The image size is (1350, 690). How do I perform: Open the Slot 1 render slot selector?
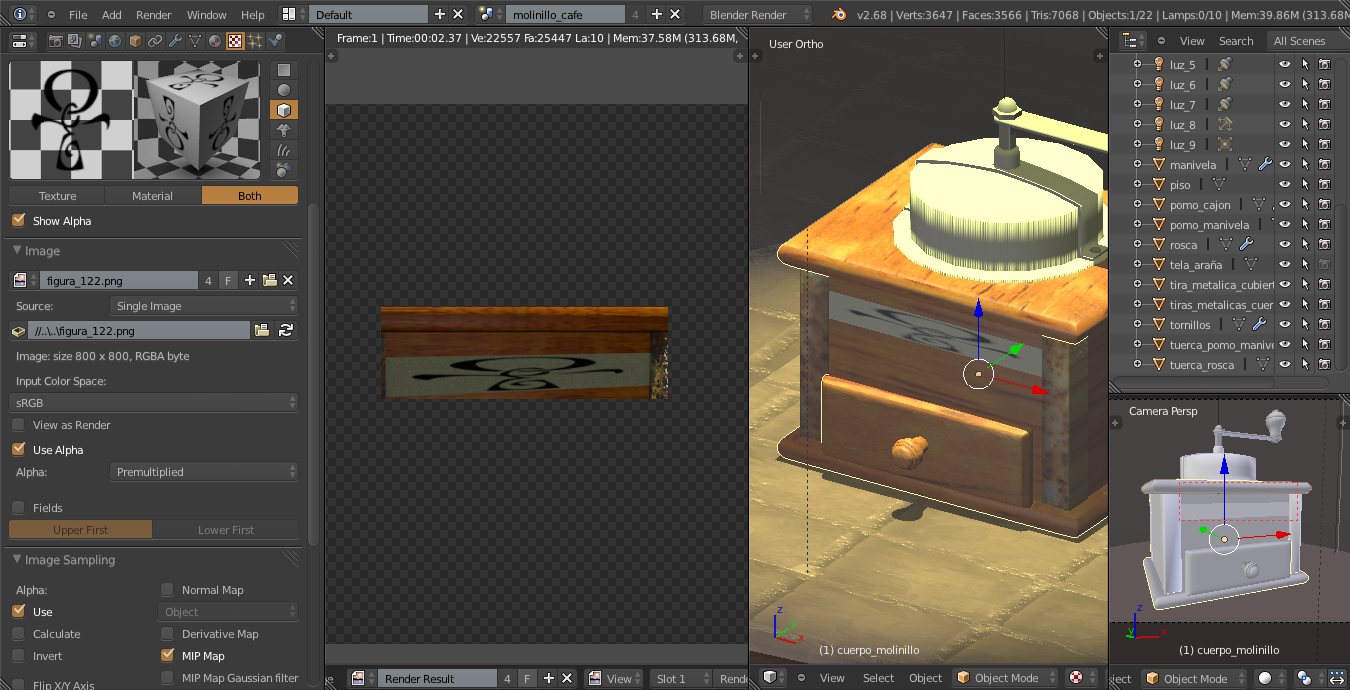coord(680,679)
